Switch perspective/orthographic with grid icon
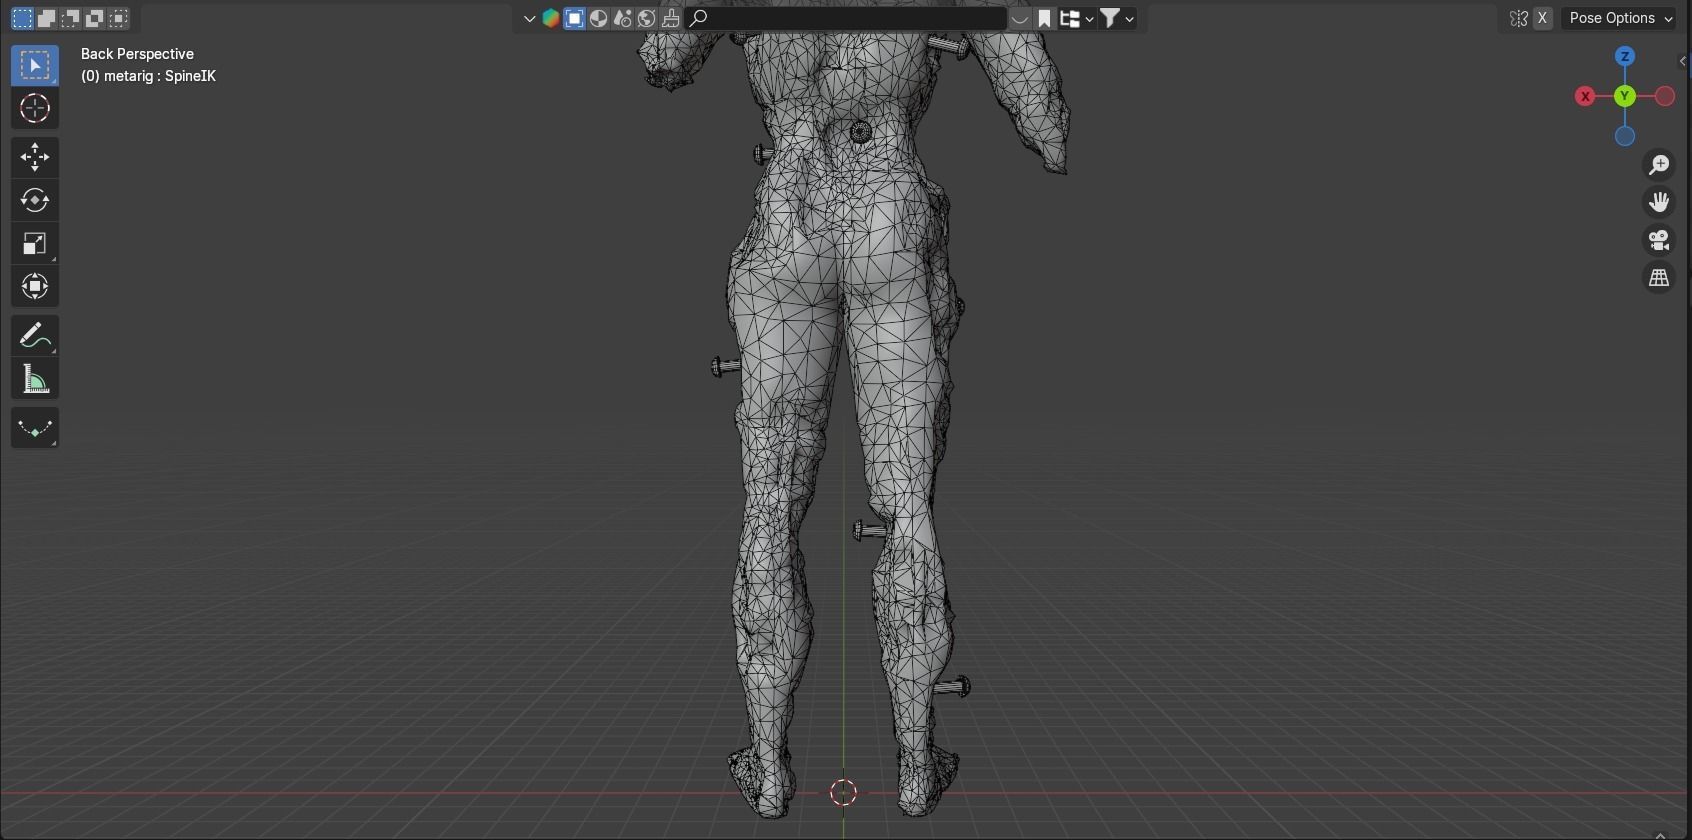 [1660, 278]
